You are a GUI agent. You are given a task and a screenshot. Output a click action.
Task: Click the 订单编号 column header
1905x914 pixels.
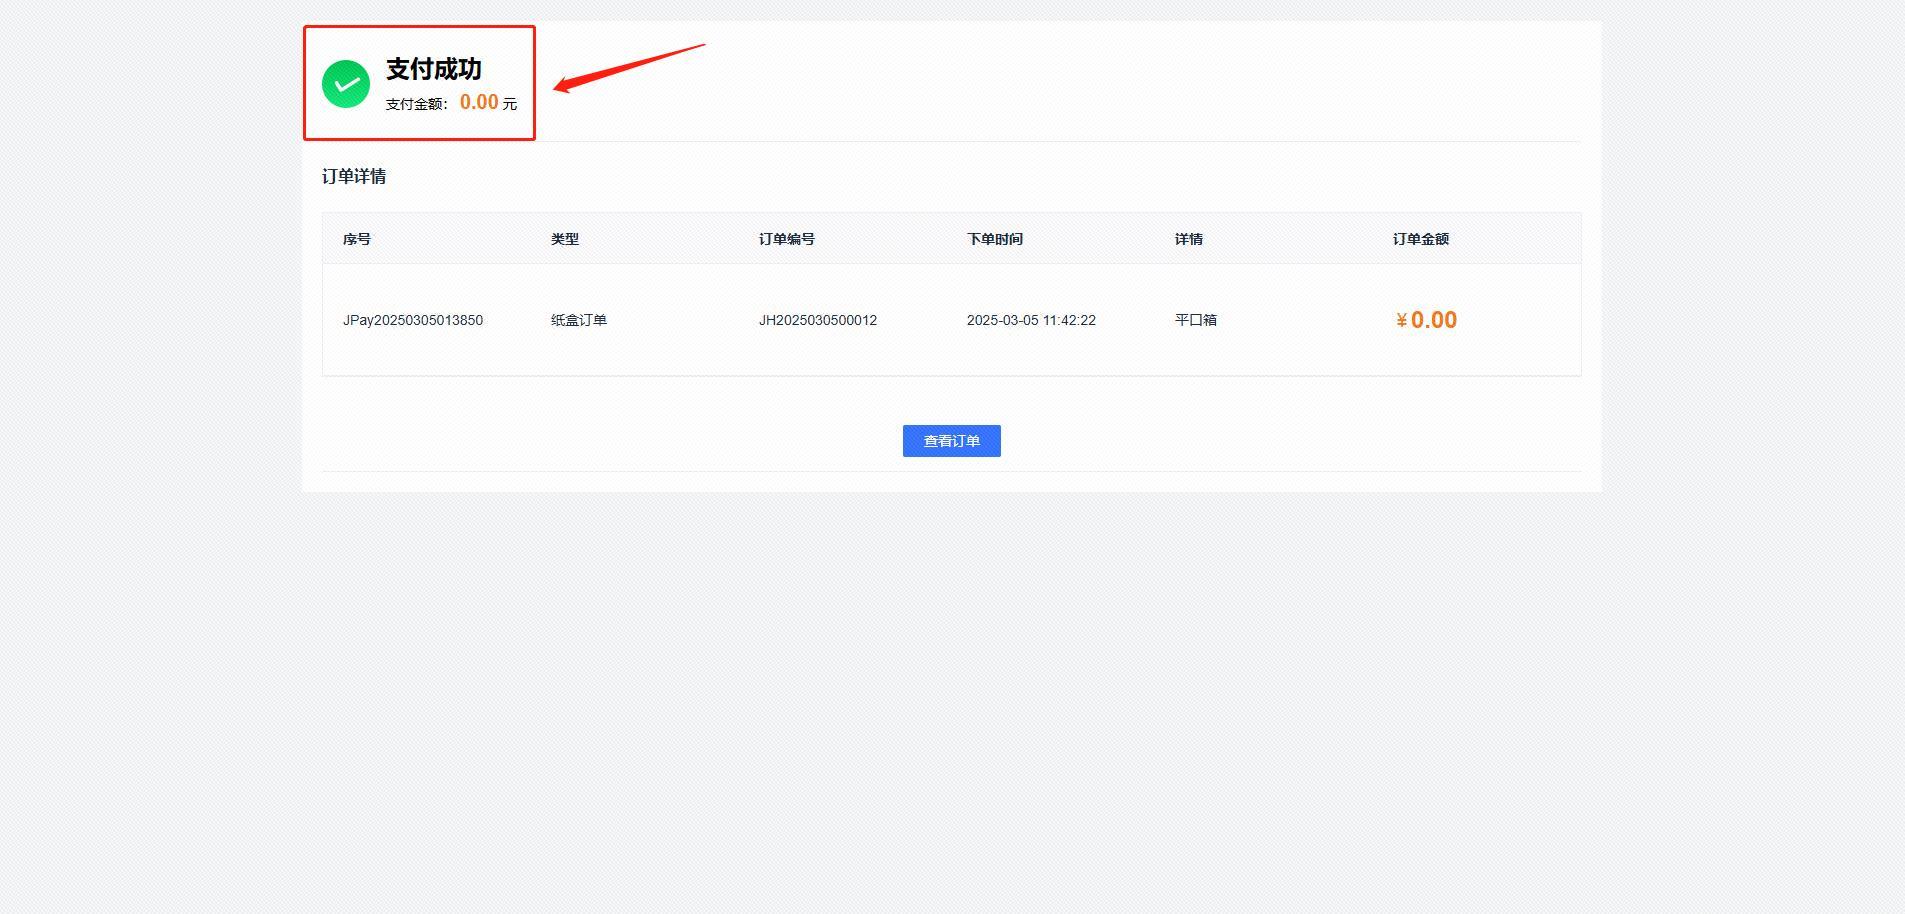[x=787, y=239]
